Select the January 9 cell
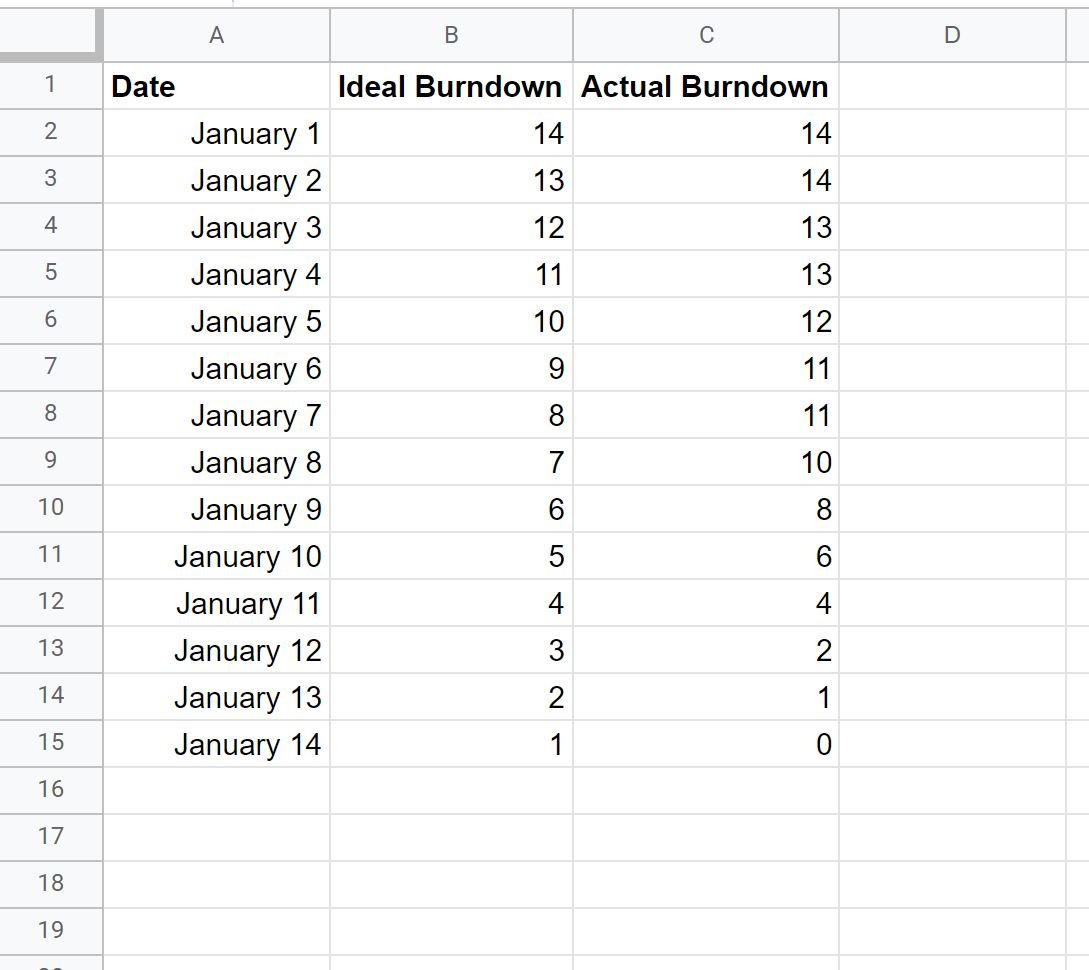 [216, 510]
